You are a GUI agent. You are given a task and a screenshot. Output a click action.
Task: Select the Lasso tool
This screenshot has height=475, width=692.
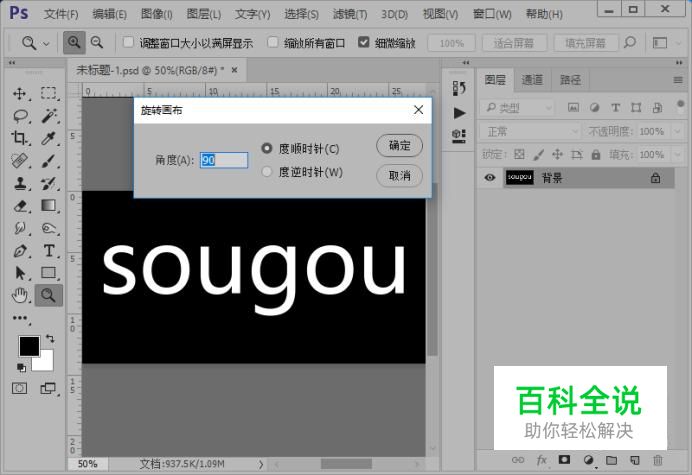tap(20, 116)
